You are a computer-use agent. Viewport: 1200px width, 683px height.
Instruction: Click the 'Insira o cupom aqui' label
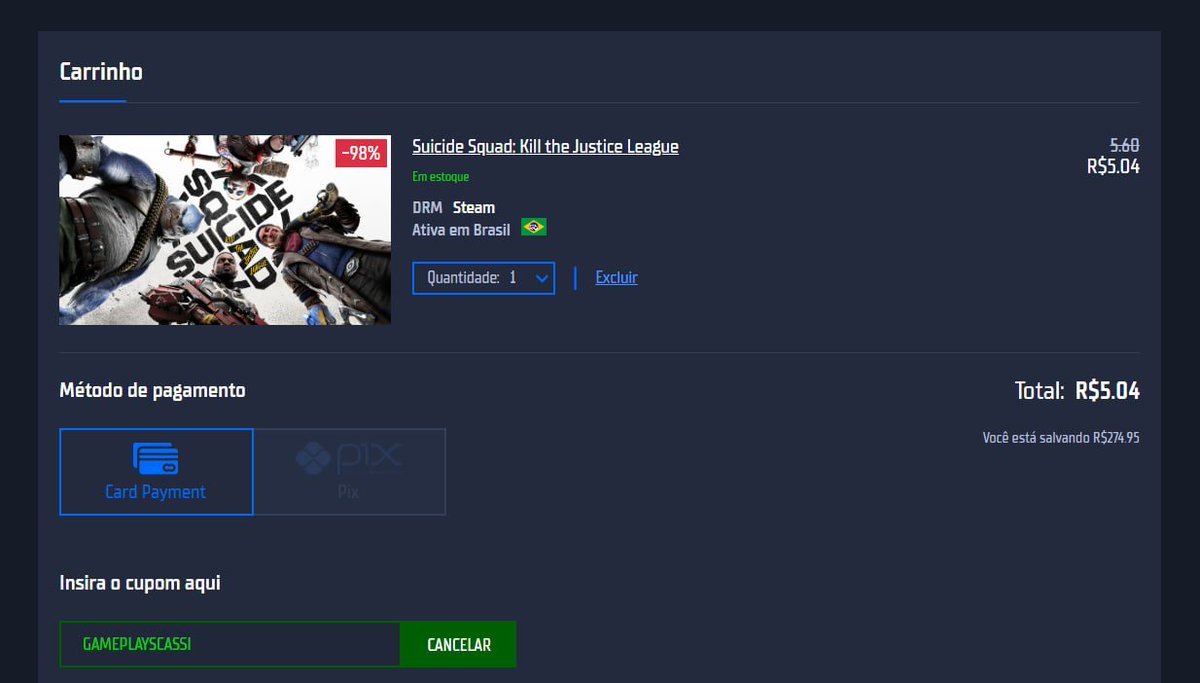140,583
